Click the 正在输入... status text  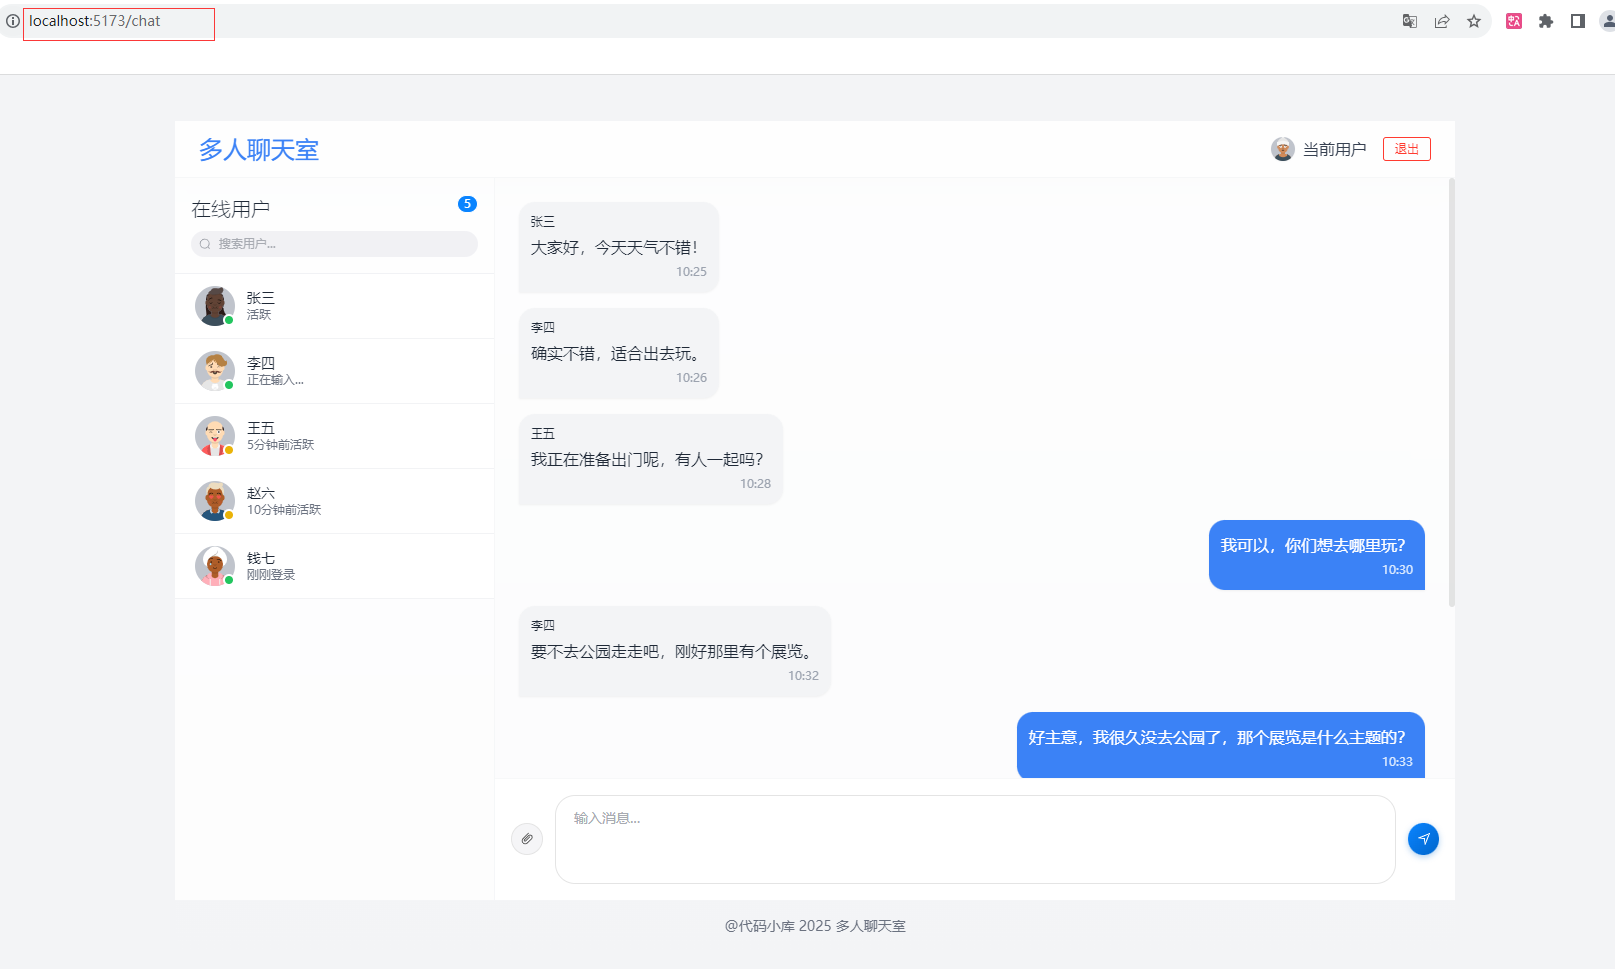275,380
